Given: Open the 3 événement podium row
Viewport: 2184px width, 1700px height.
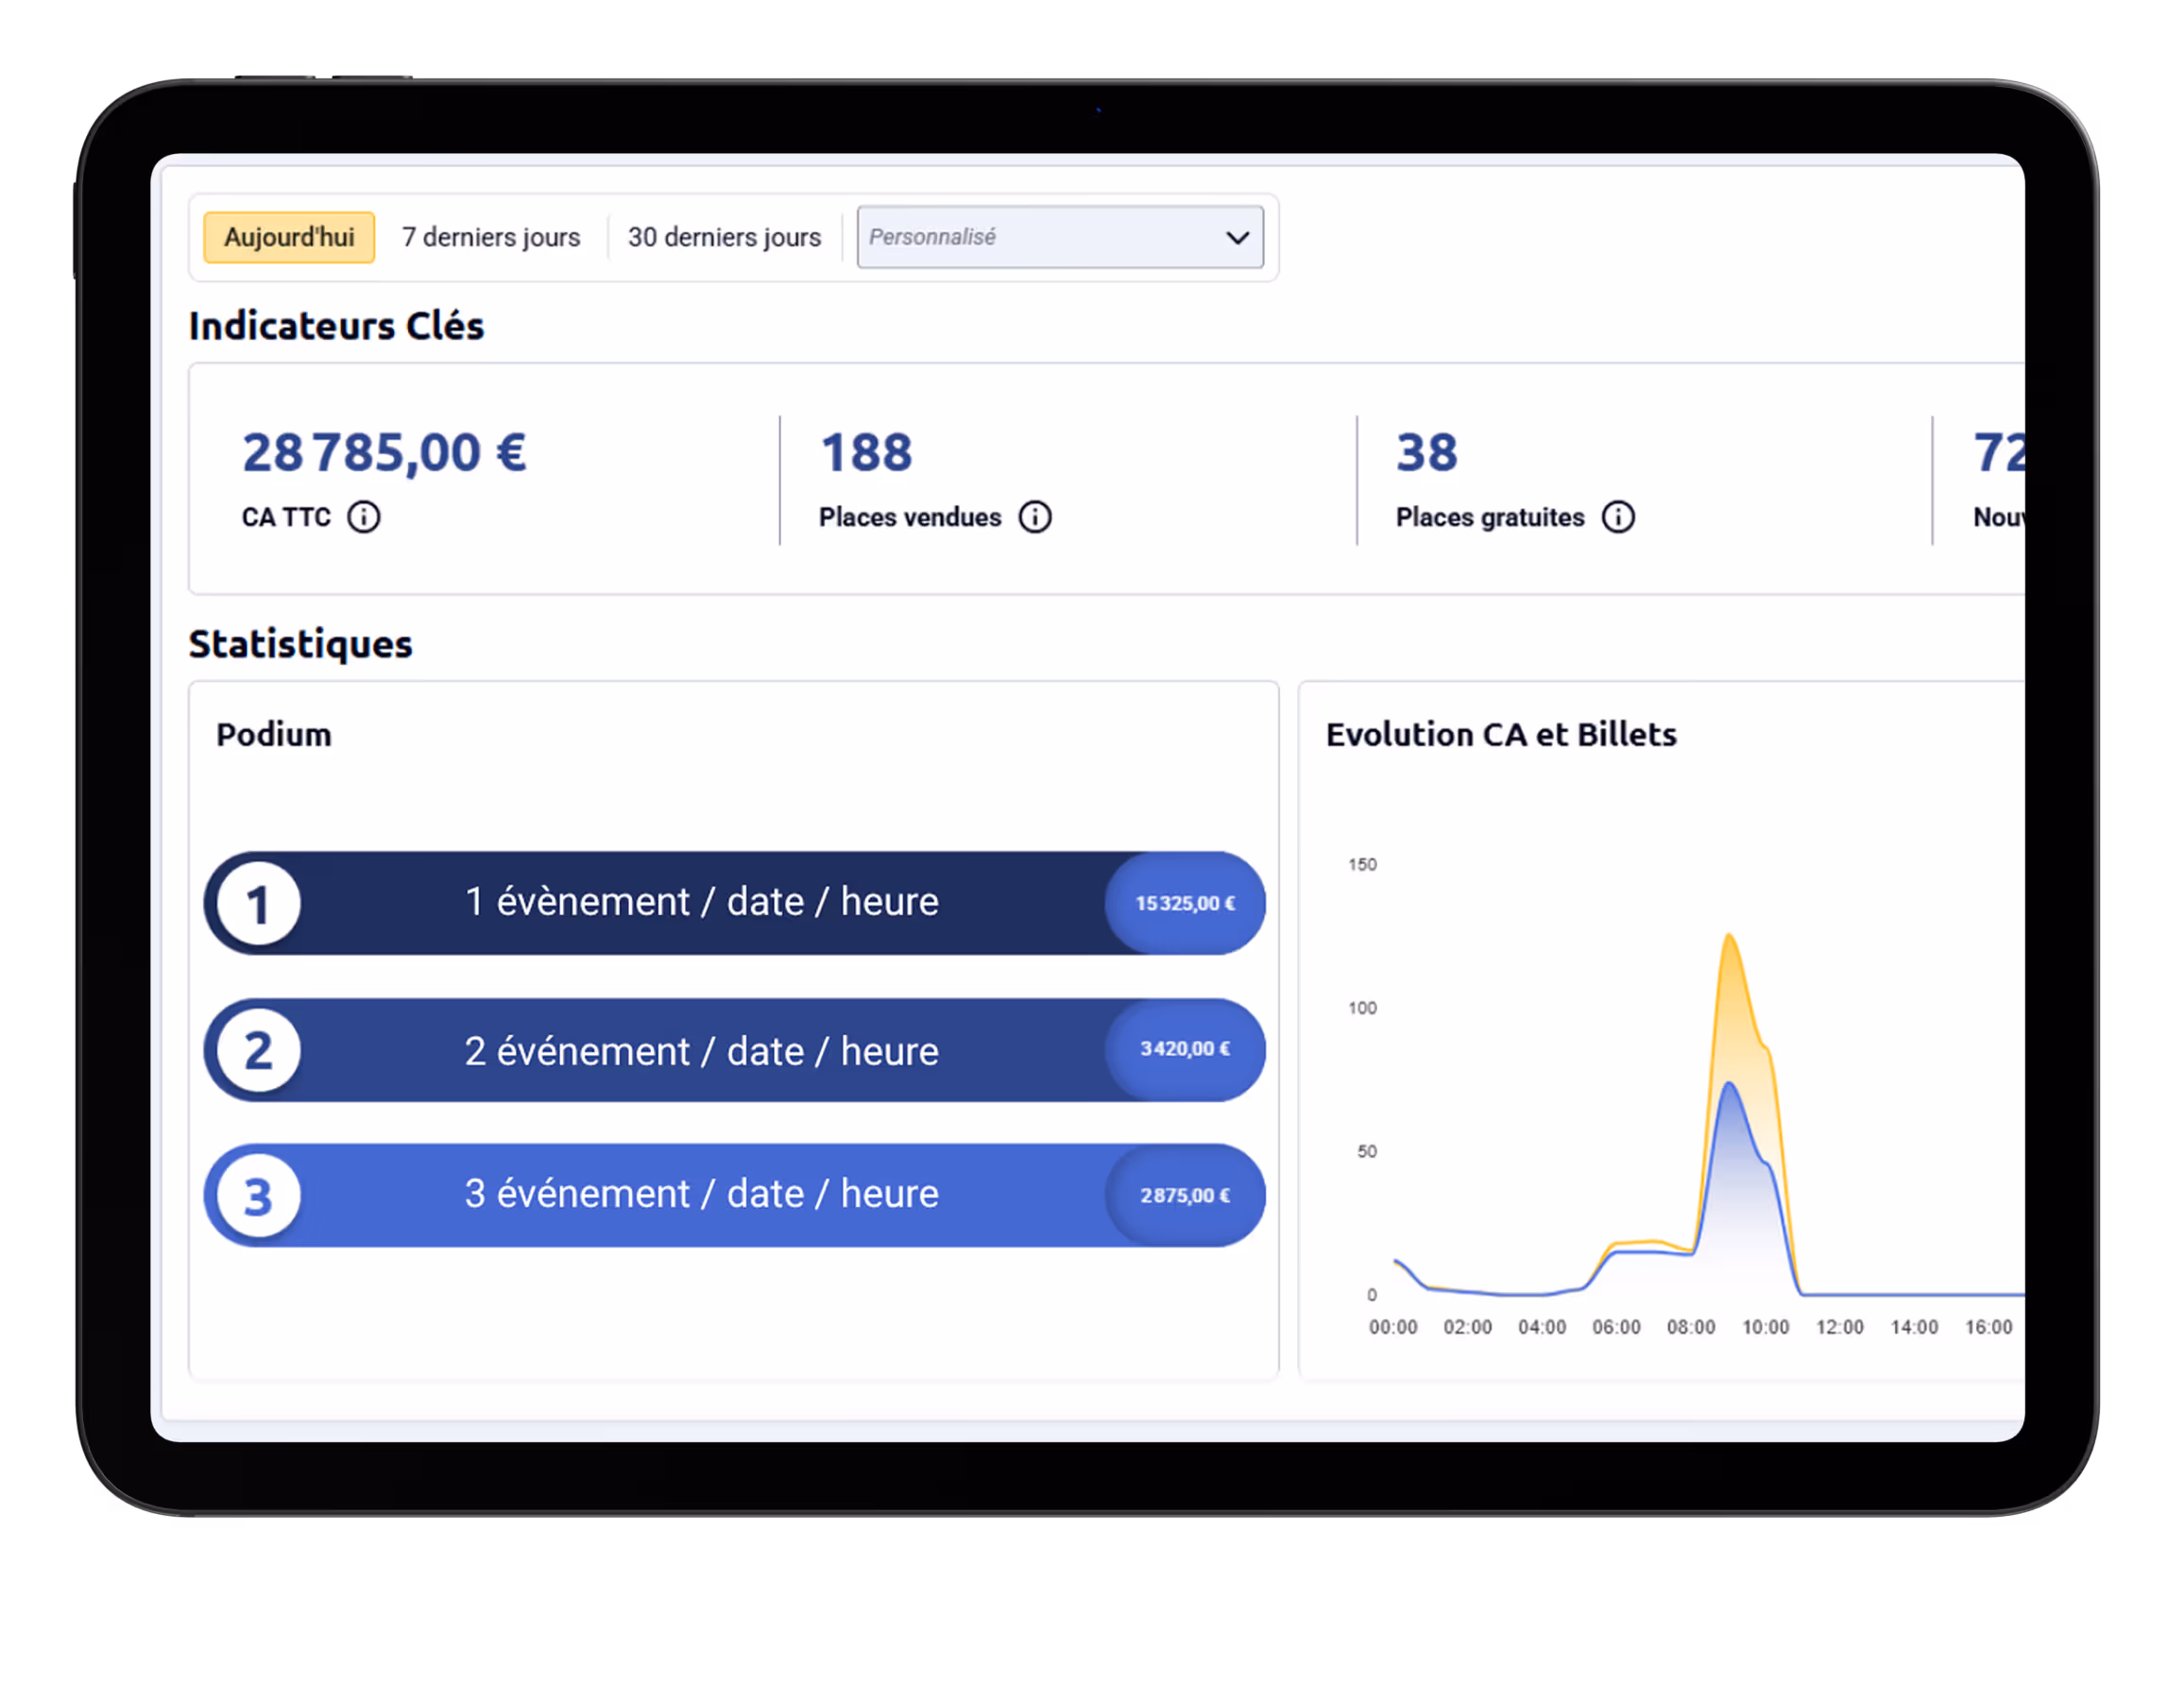Looking at the screenshot, I should (x=700, y=1194).
